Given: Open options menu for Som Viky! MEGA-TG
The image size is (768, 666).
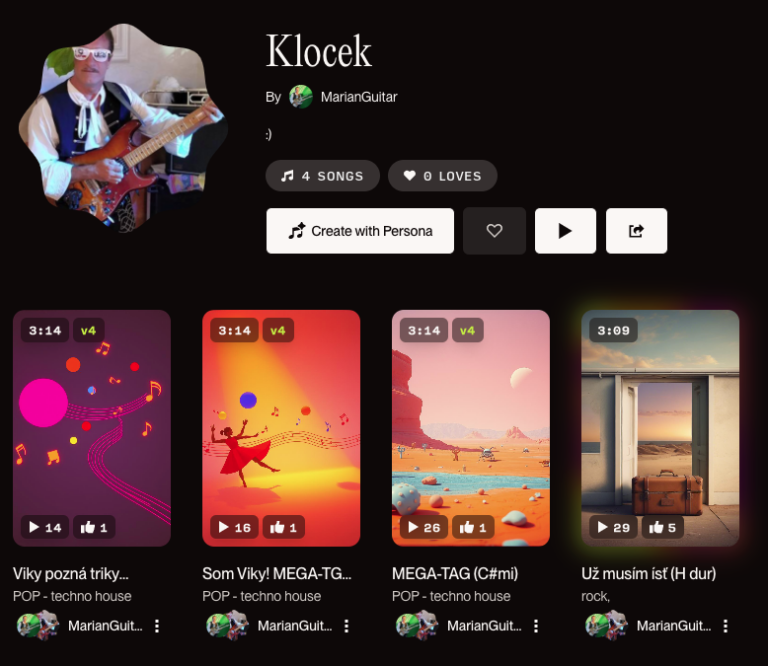Looking at the screenshot, I should tap(346, 626).
